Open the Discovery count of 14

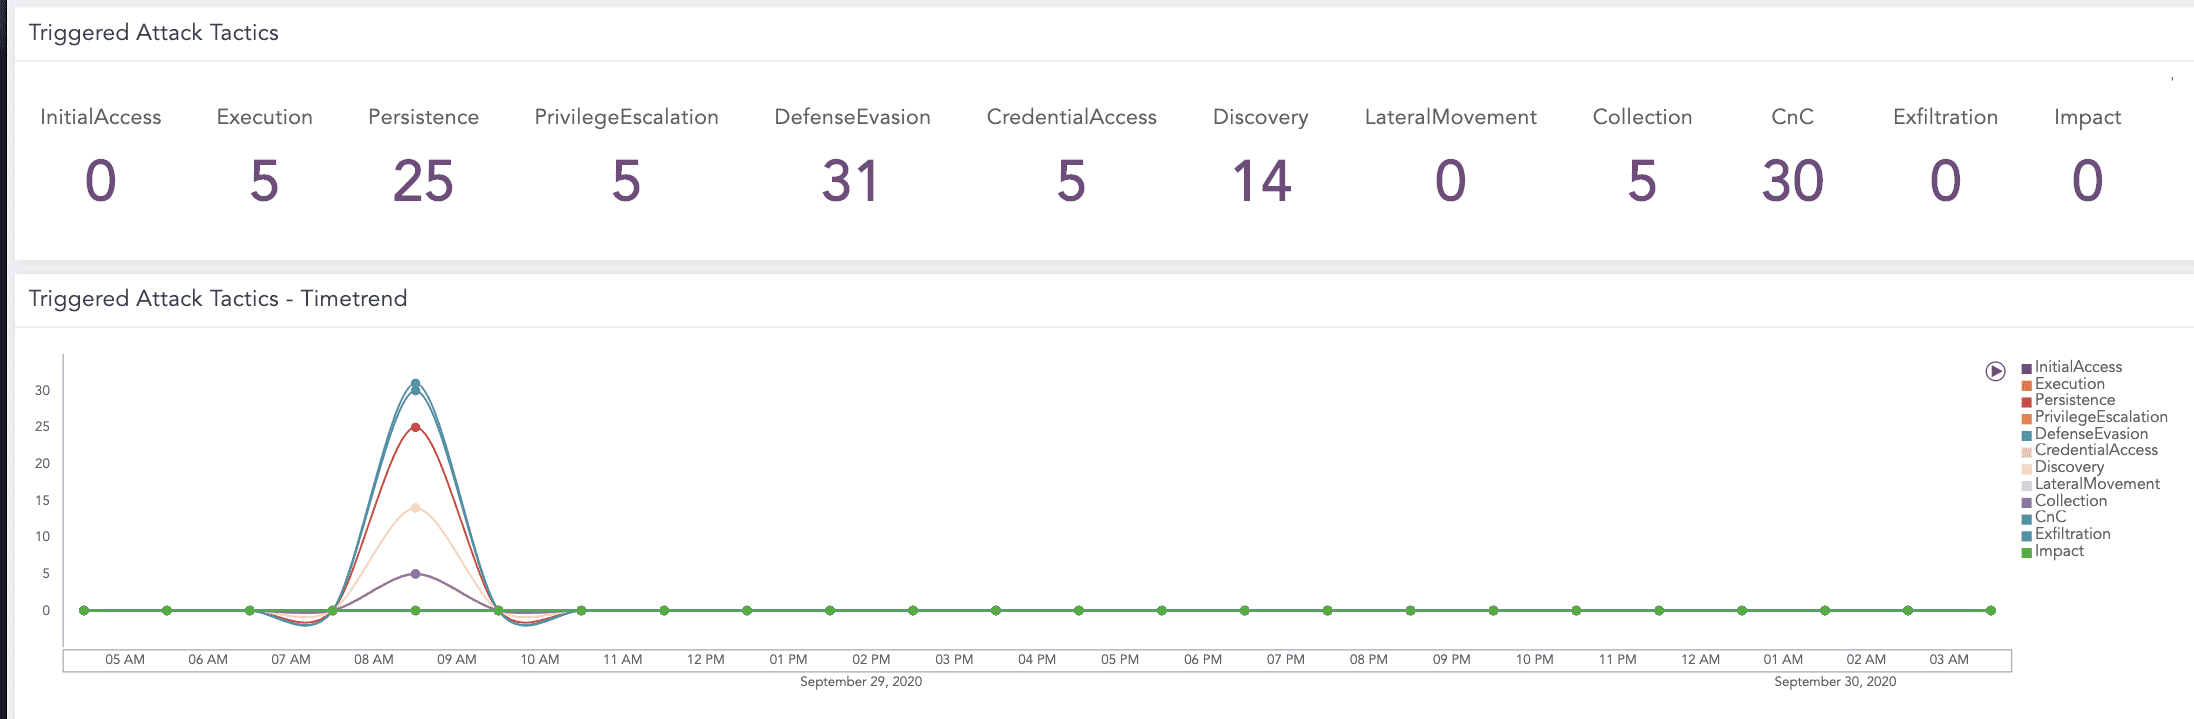(1261, 181)
